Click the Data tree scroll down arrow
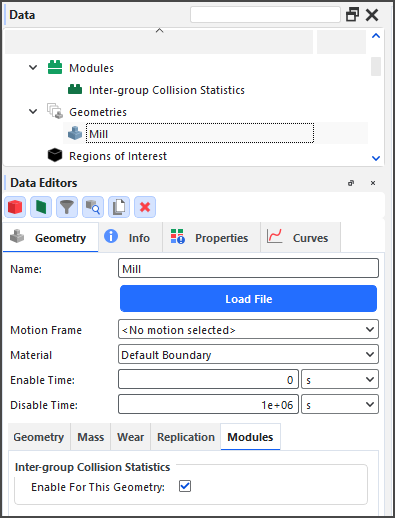 (x=376, y=158)
